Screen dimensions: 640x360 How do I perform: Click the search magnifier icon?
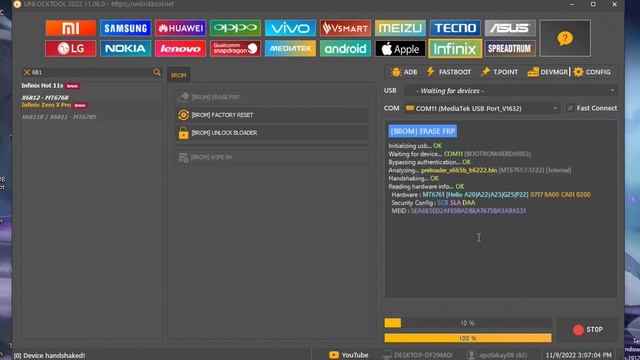[x=157, y=72]
